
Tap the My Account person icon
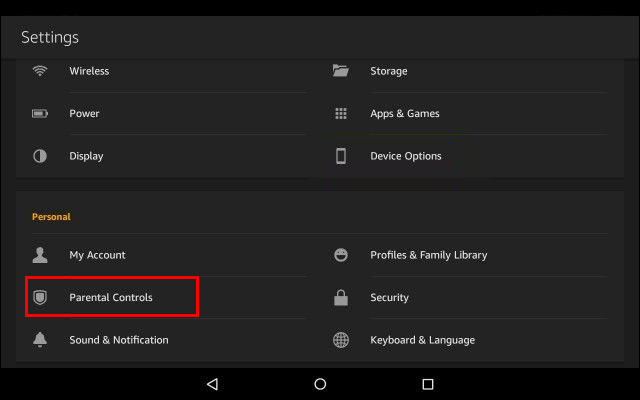tap(40, 255)
